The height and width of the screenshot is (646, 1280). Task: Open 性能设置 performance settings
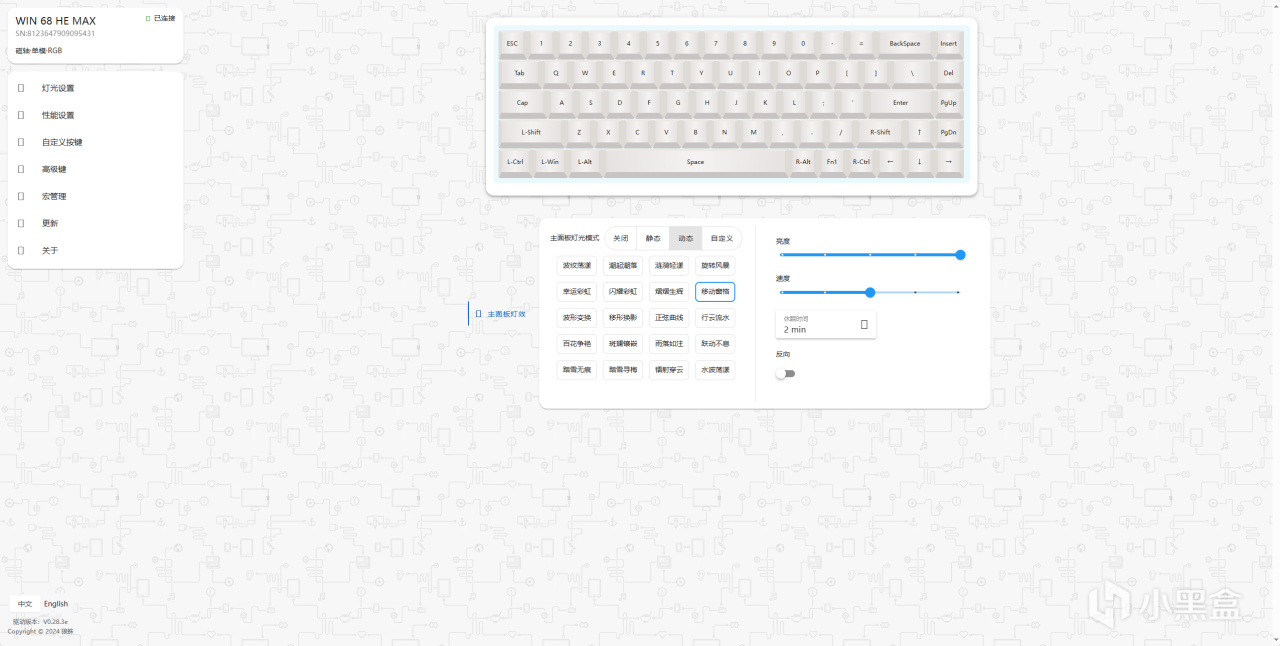95,115
